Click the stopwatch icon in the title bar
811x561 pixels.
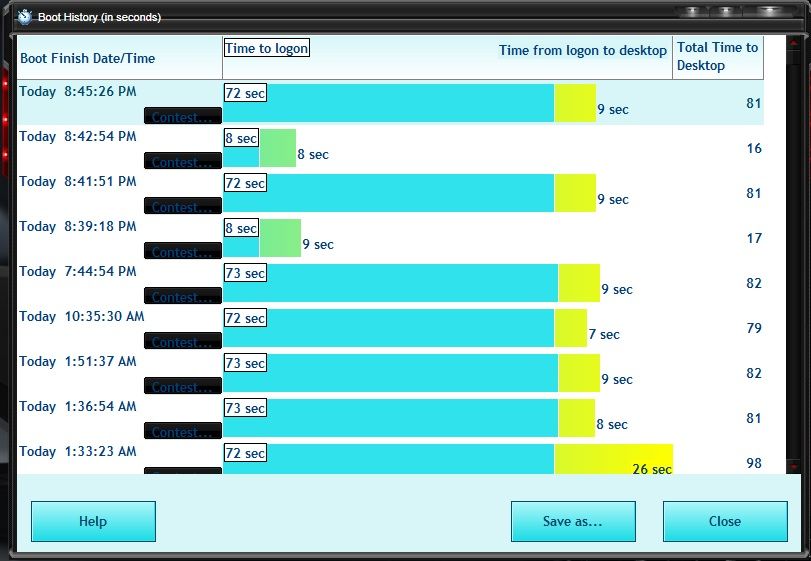click(x=24, y=17)
